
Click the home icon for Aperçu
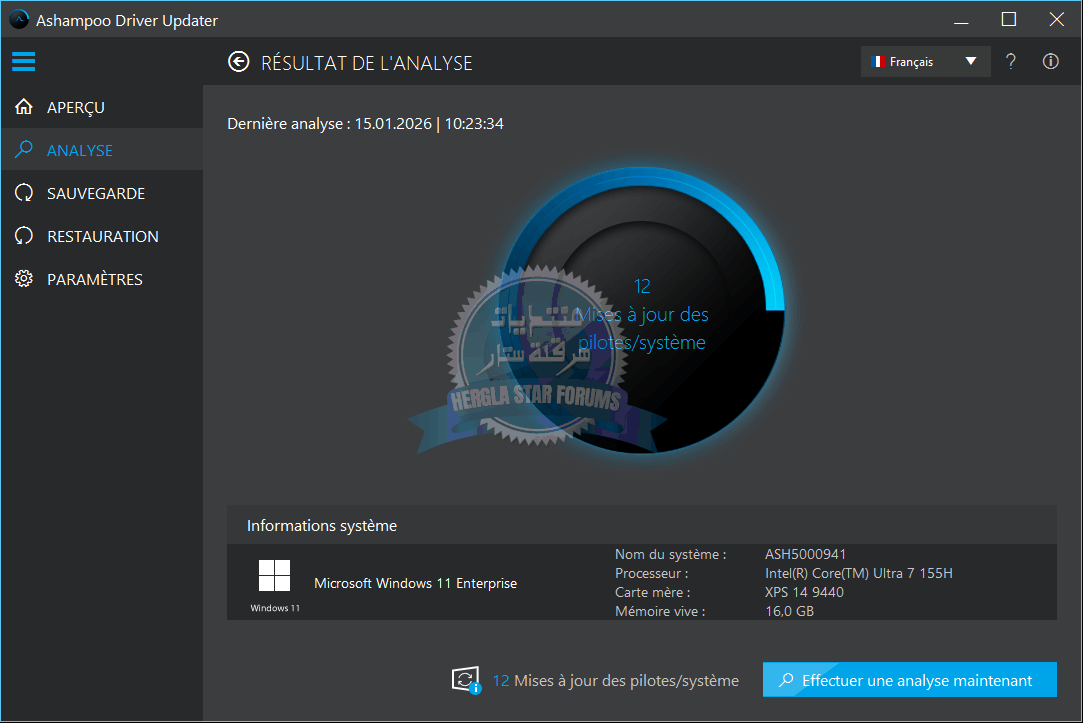[x=24, y=107]
